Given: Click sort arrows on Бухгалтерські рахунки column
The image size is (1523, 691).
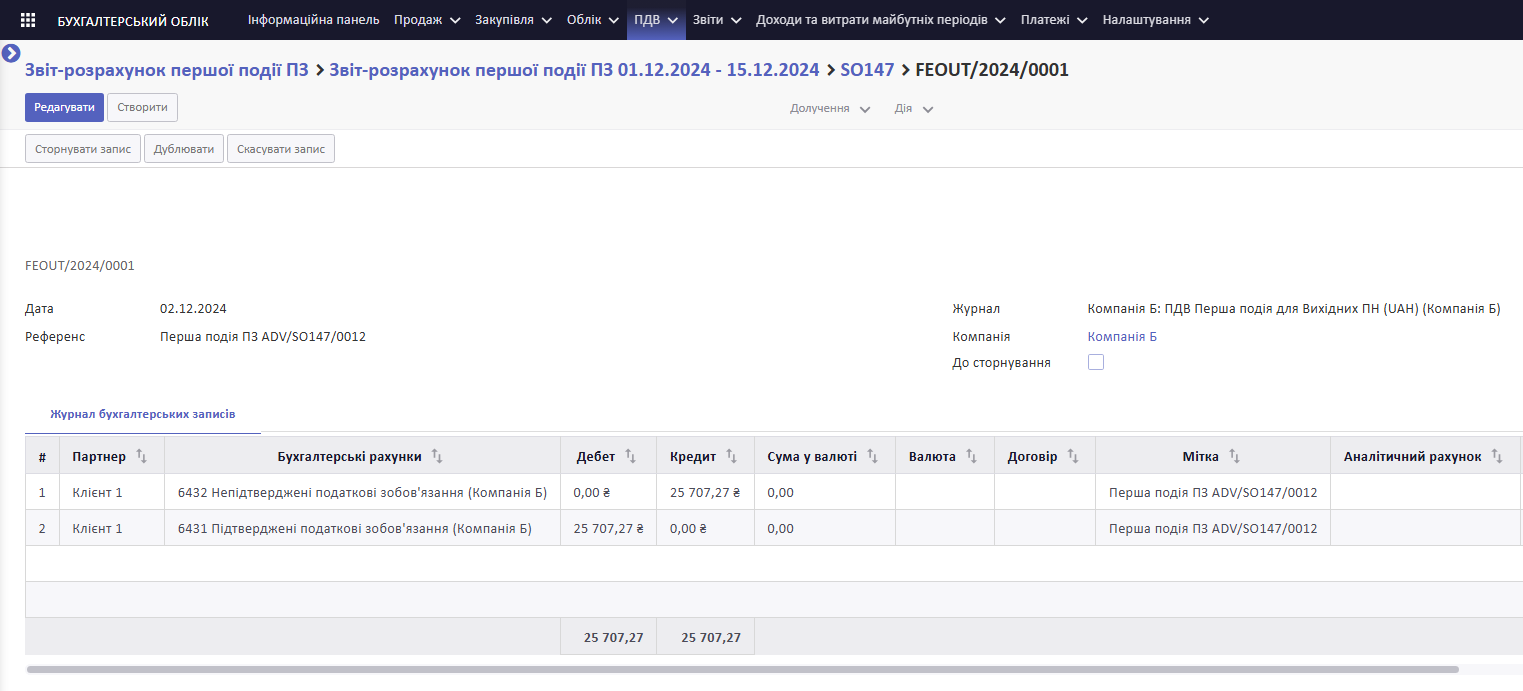Looking at the screenshot, I should point(437,456).
